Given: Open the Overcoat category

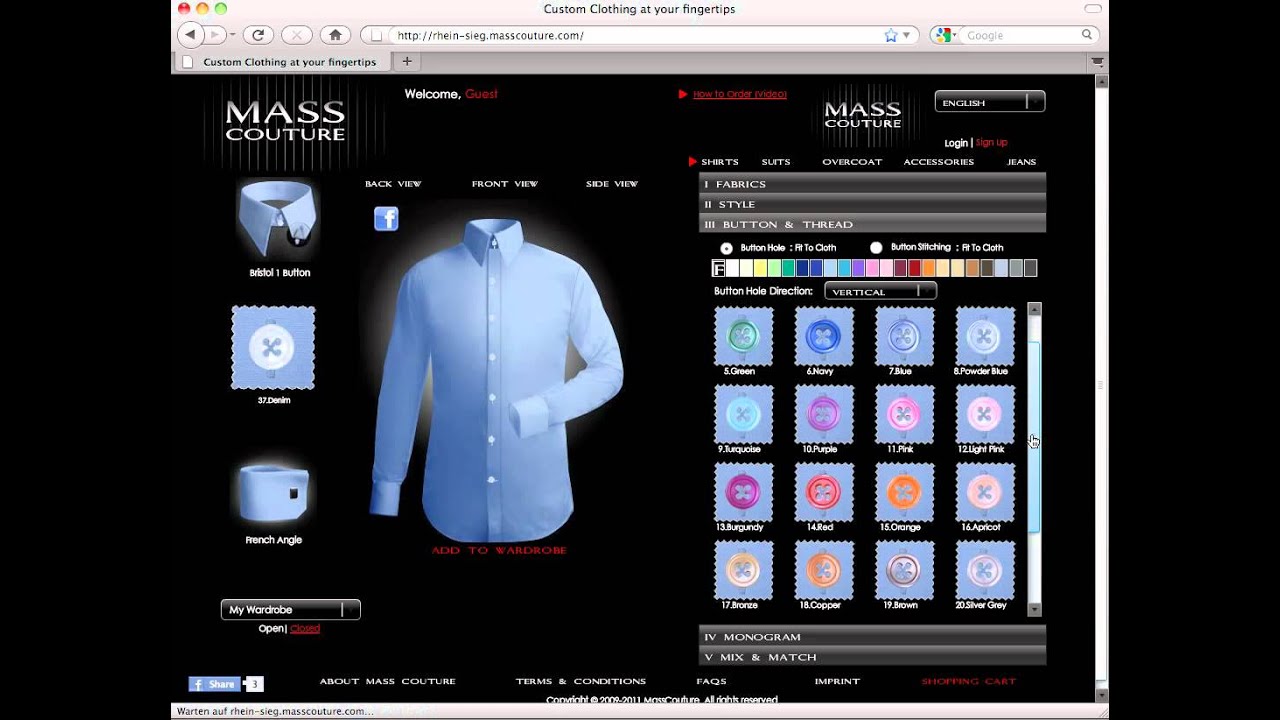Looking at the screenshot, I should point(852,162).
